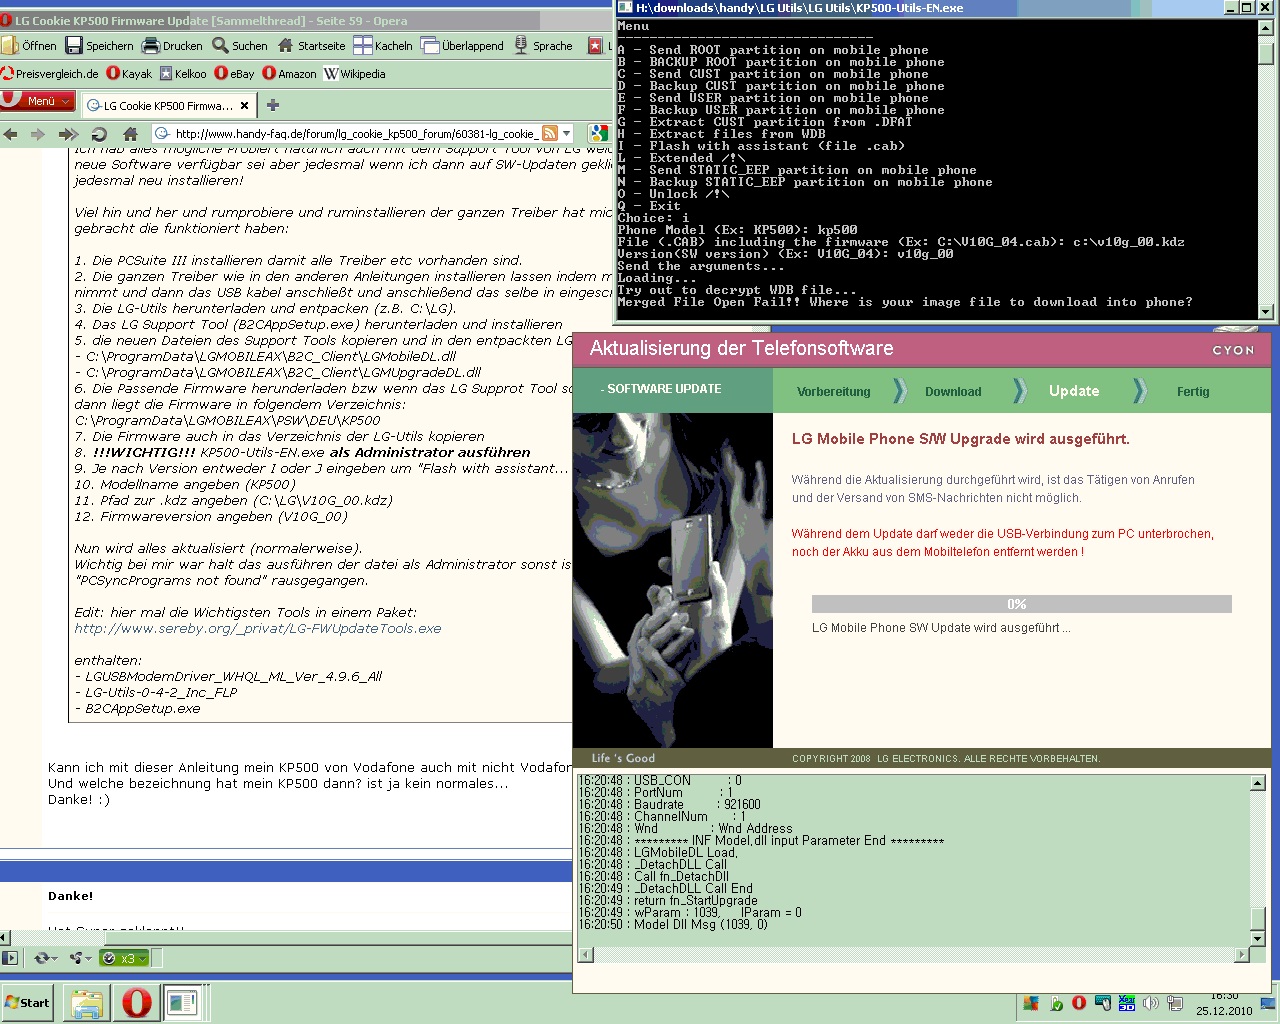Close the LG Cookie KP500 tab
The height and width of the screenshot is (1024, 1280).
(x=244, y=105)
